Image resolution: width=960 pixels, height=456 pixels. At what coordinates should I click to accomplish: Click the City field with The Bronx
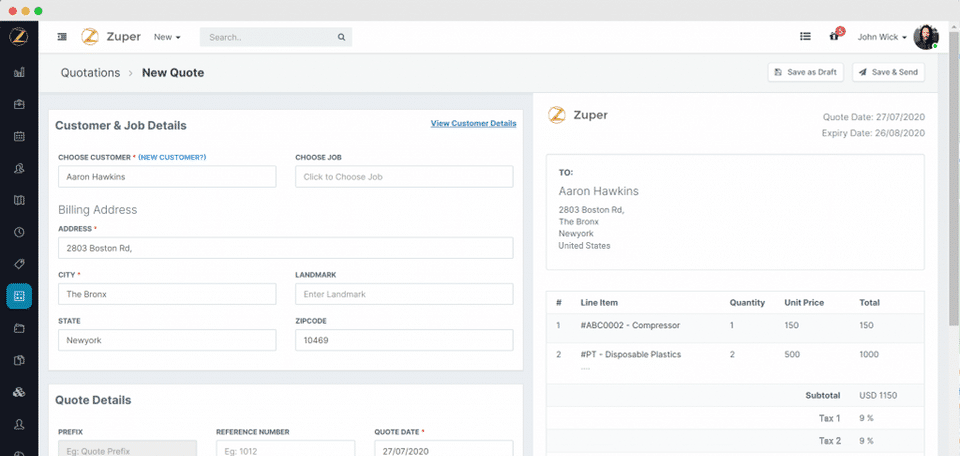click(167, 294)
